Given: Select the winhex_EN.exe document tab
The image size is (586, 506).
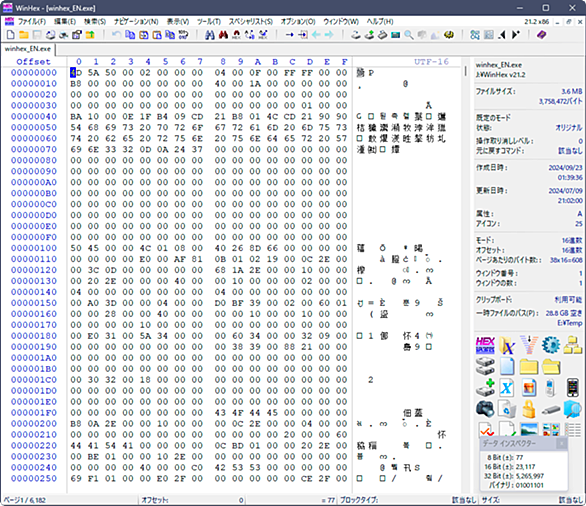Looking at the screenshot, I should click(x=28, y=49).
